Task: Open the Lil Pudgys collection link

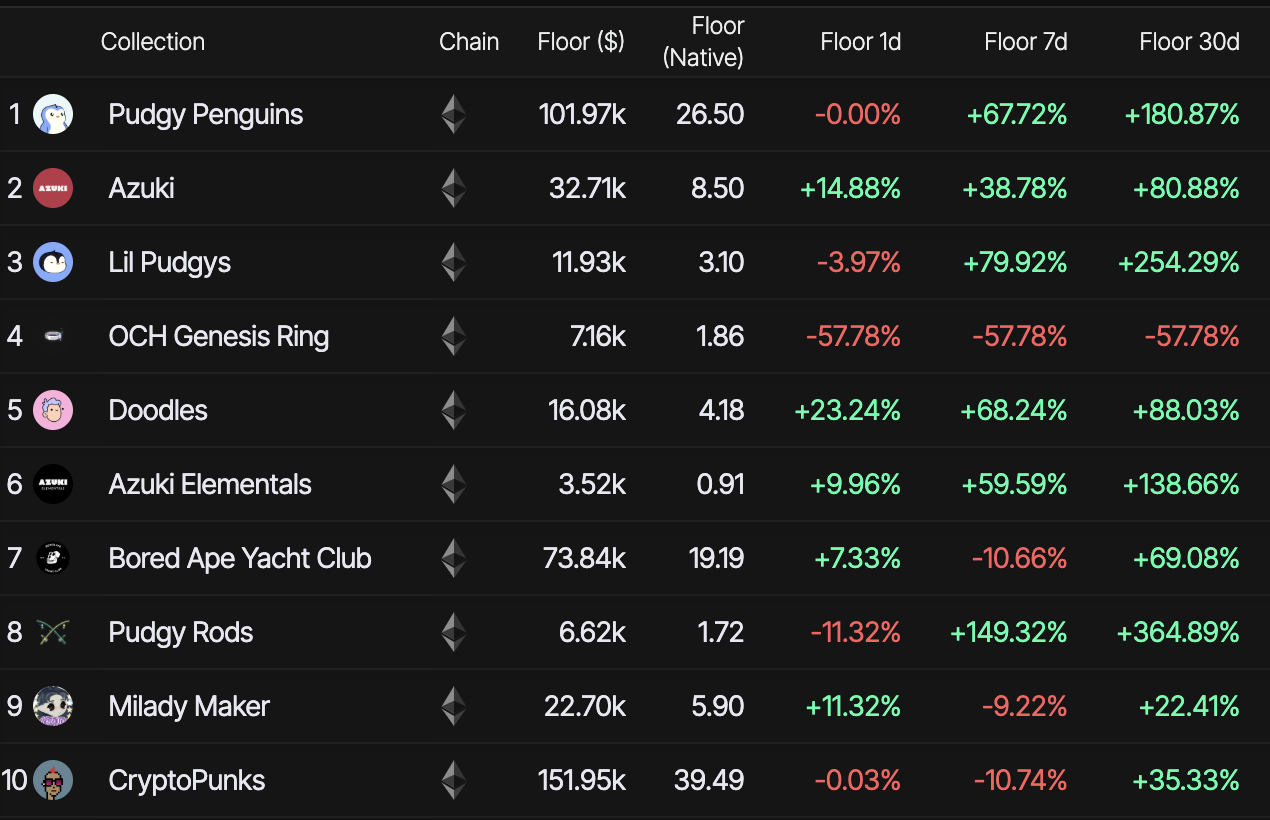Action: [x=170, y=262]
